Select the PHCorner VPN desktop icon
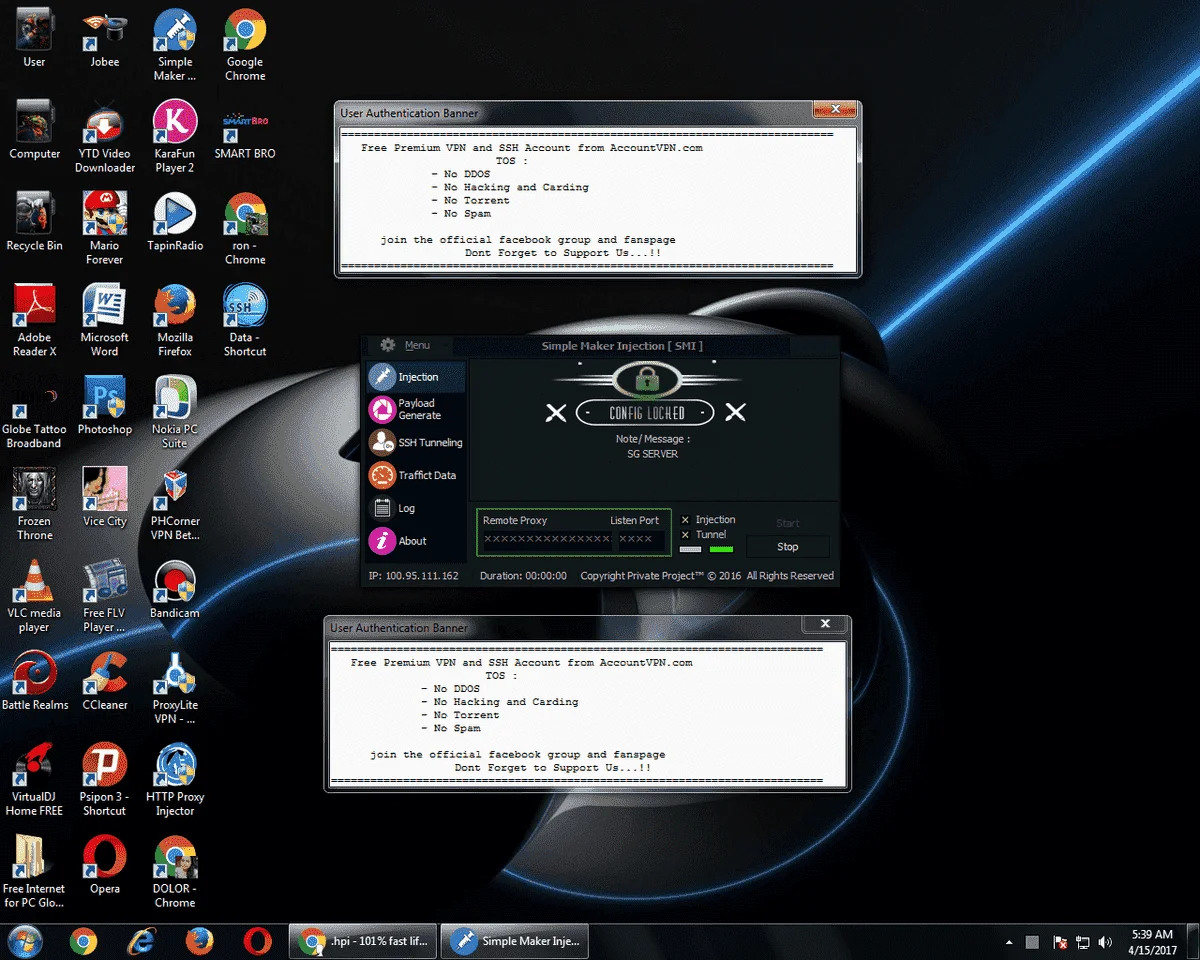This screenshot has width=1200, height=960. coord(175,505)
